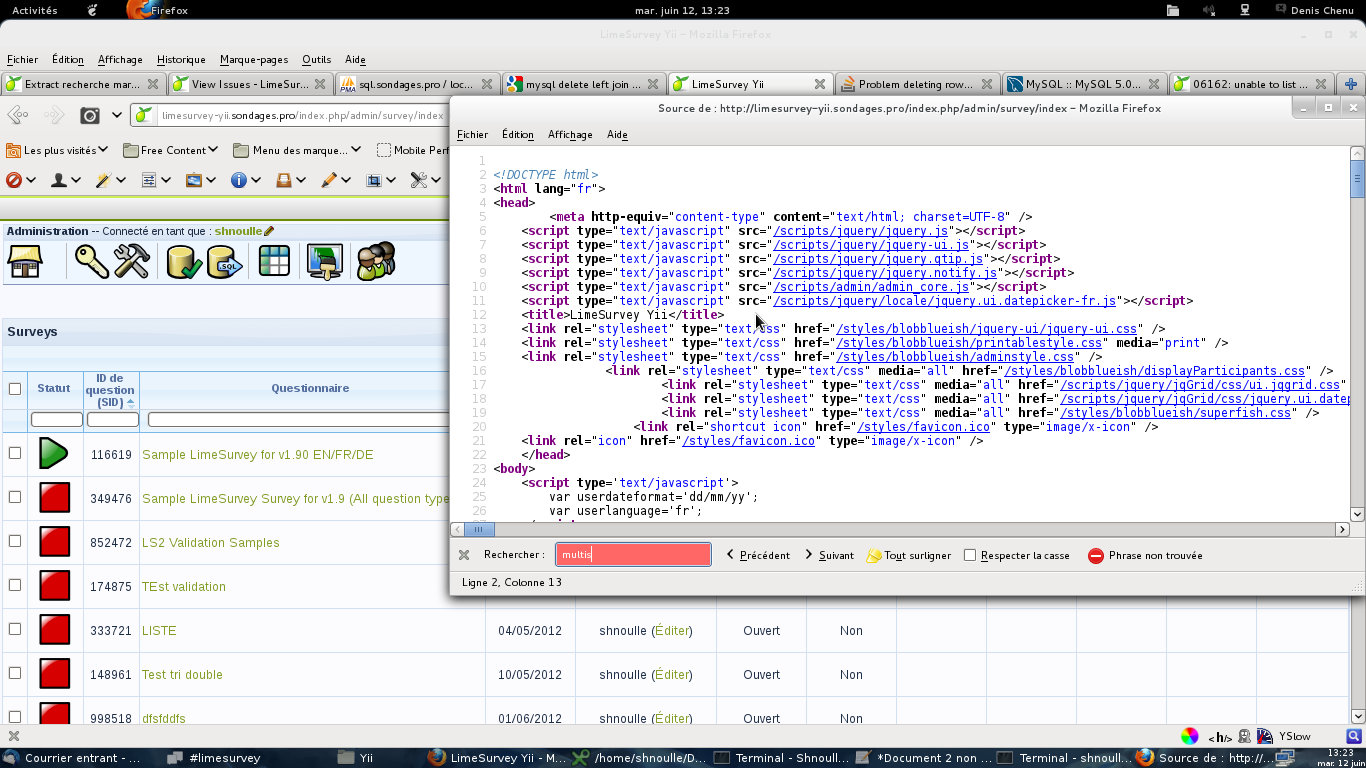The height and width of the screenshot is (768, 1366).
Task: Toggle the "Respecter la casse" checkbox
Action: (970, 555)
